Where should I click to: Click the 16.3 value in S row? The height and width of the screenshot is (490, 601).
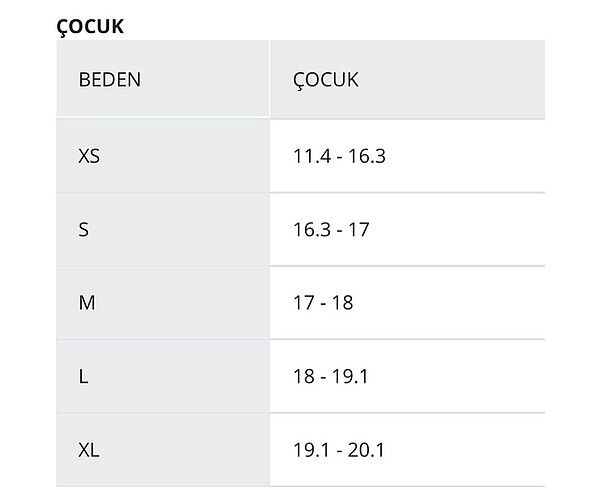pos(309,229)
